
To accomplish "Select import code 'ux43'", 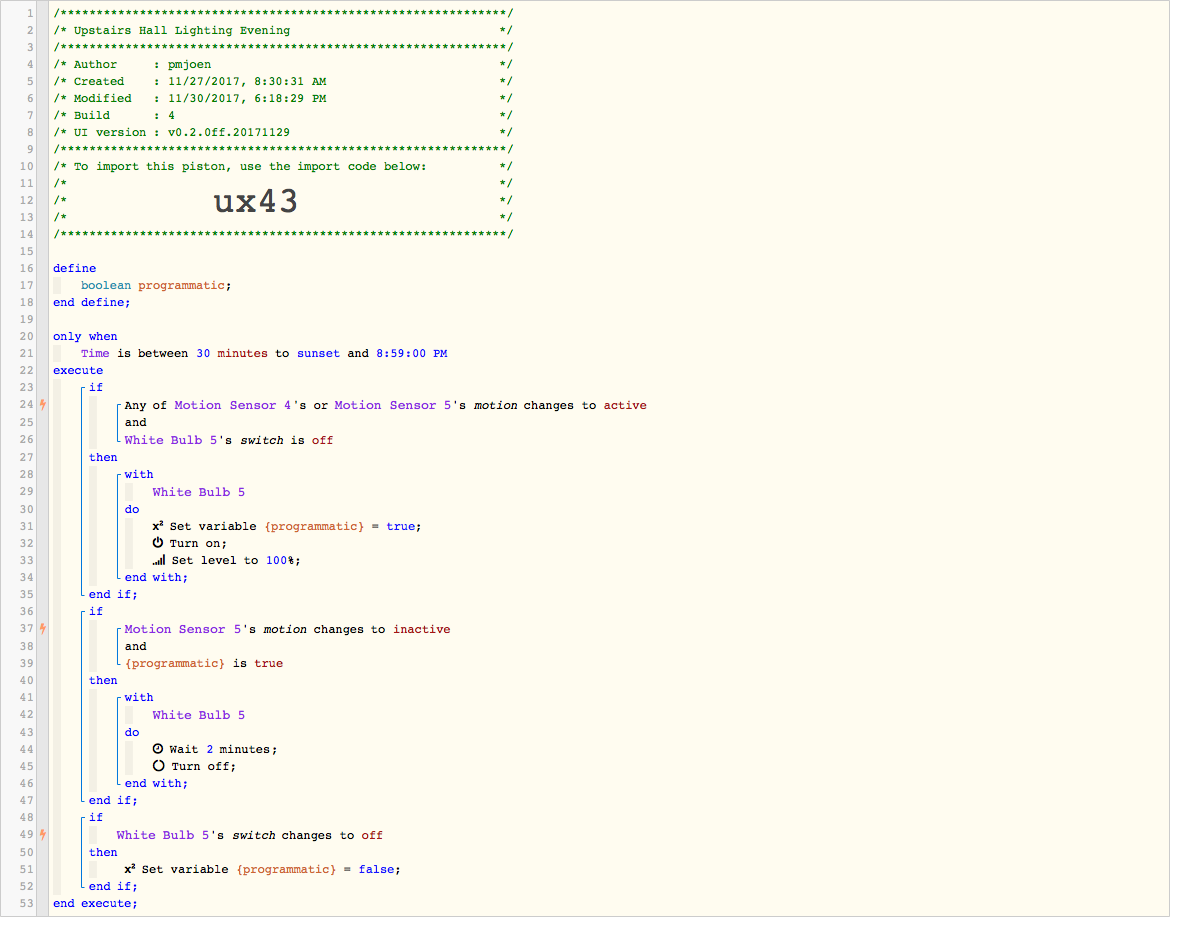I will click(256, 203).
